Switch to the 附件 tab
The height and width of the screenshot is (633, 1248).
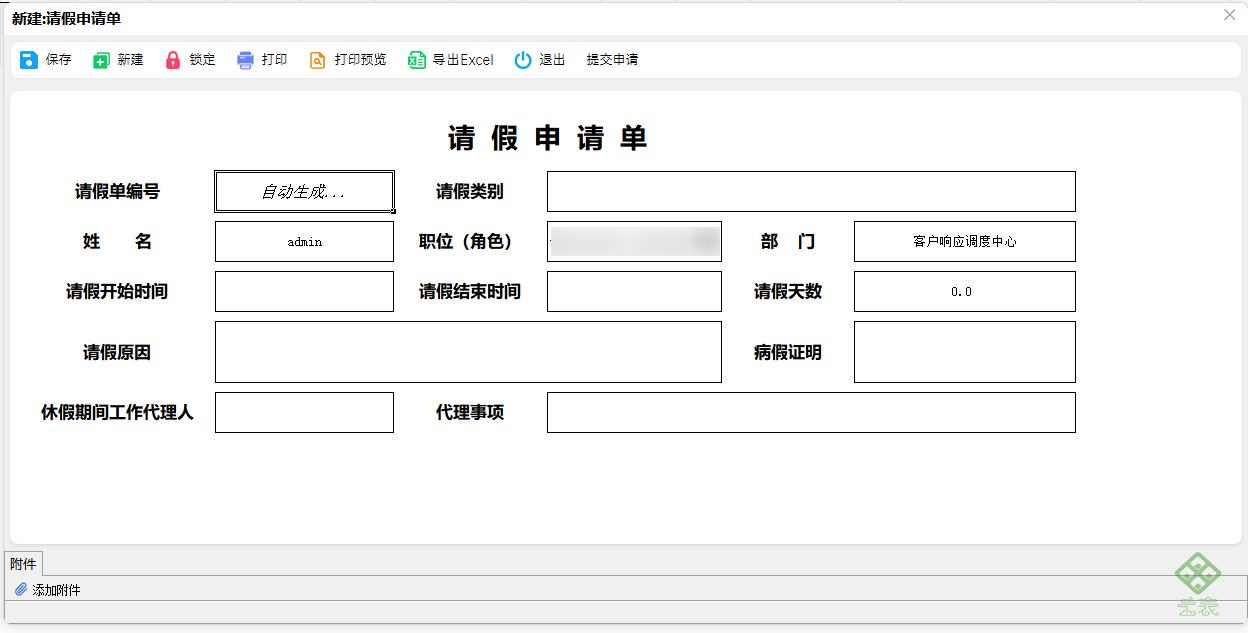23,564
